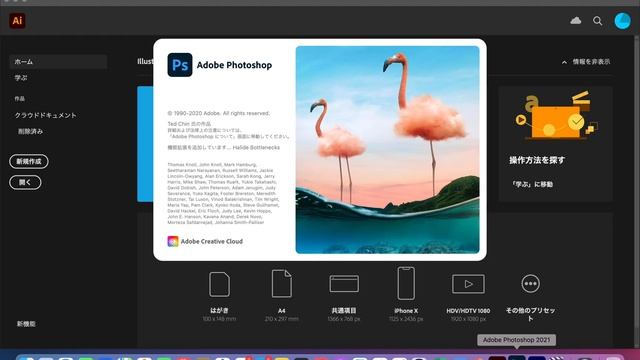Click the 操作方法を探す heading
Image resolution: width=640 pixels, height=360 pixels.
point(537,160)
